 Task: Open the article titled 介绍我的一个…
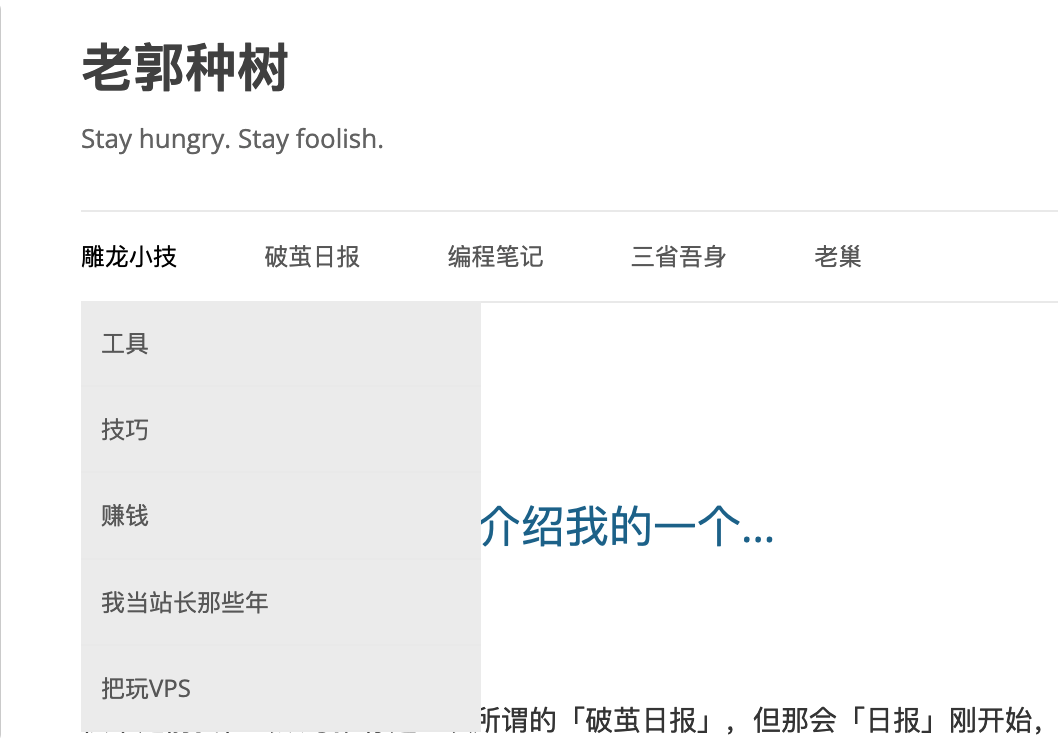(x=627, y=526)
